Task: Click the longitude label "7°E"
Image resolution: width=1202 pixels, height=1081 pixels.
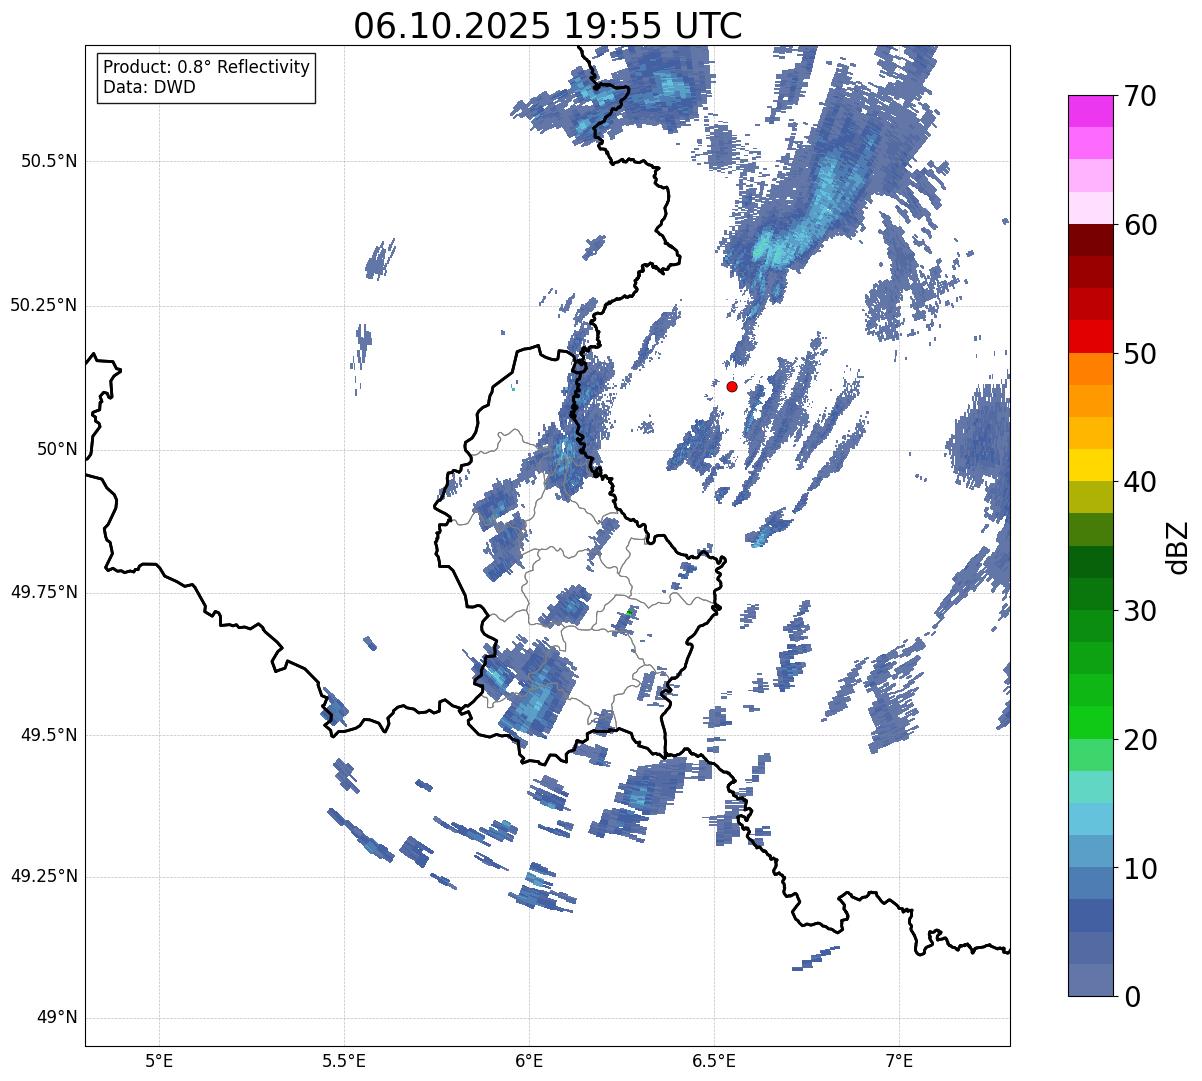Action: [899, 1061]
